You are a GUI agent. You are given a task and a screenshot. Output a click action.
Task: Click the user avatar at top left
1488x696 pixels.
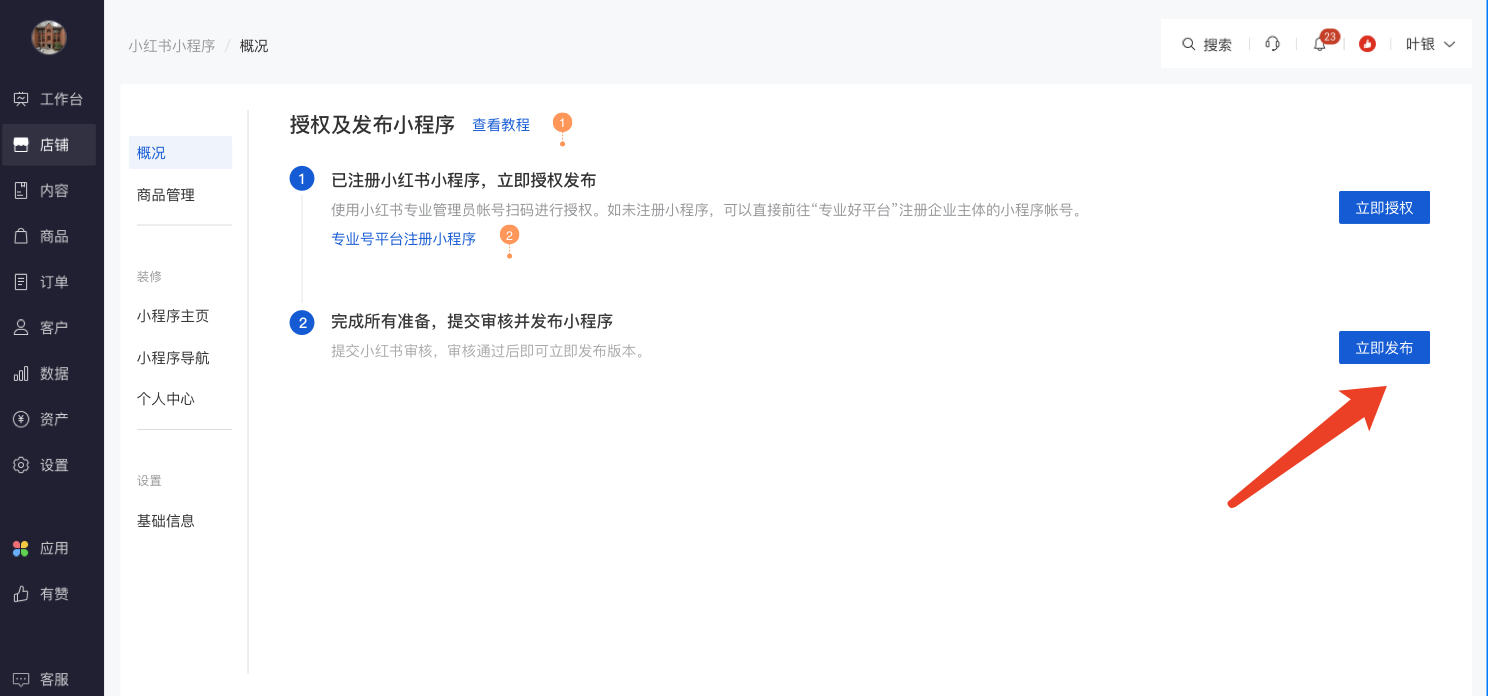[49, 38]
